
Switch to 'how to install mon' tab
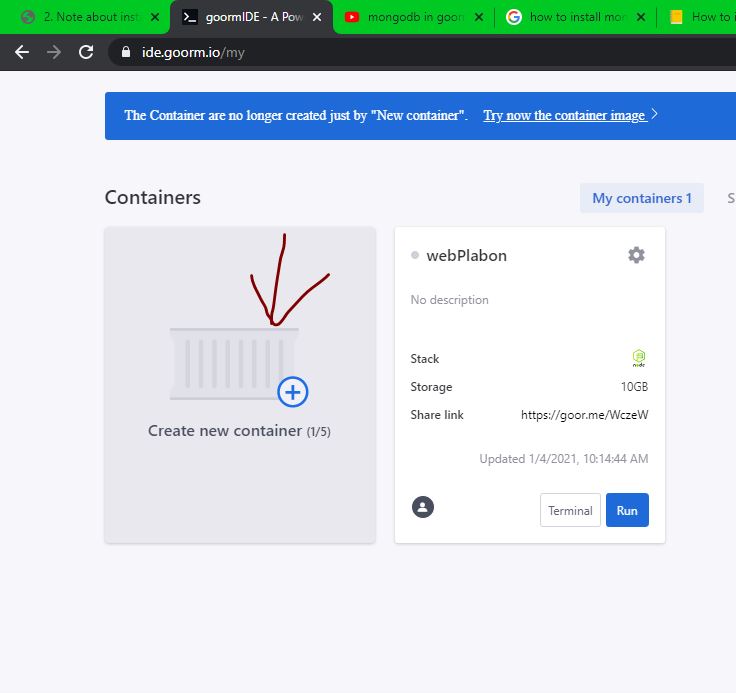click(x=575, y=17)
